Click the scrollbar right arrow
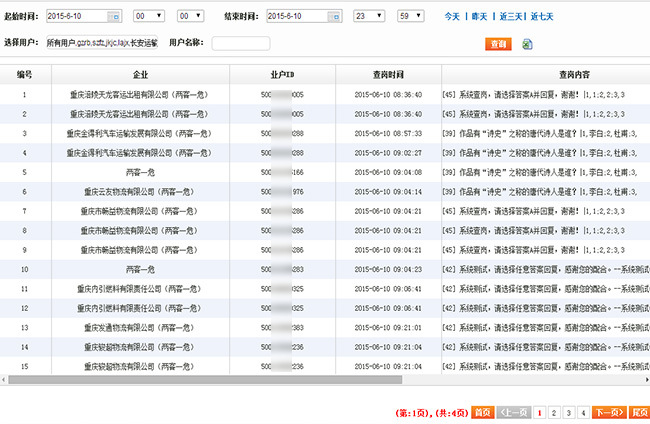The image size is (650, 424). click(647, 380)
